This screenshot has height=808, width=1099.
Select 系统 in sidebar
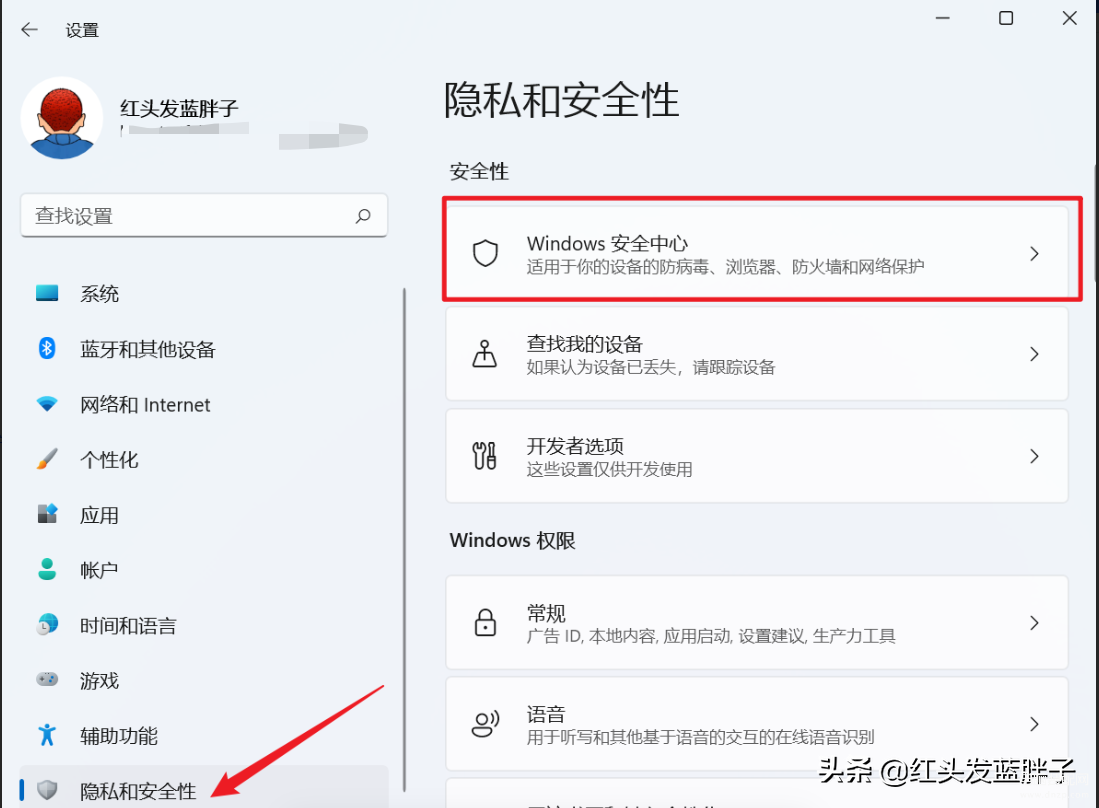(99, 294)
